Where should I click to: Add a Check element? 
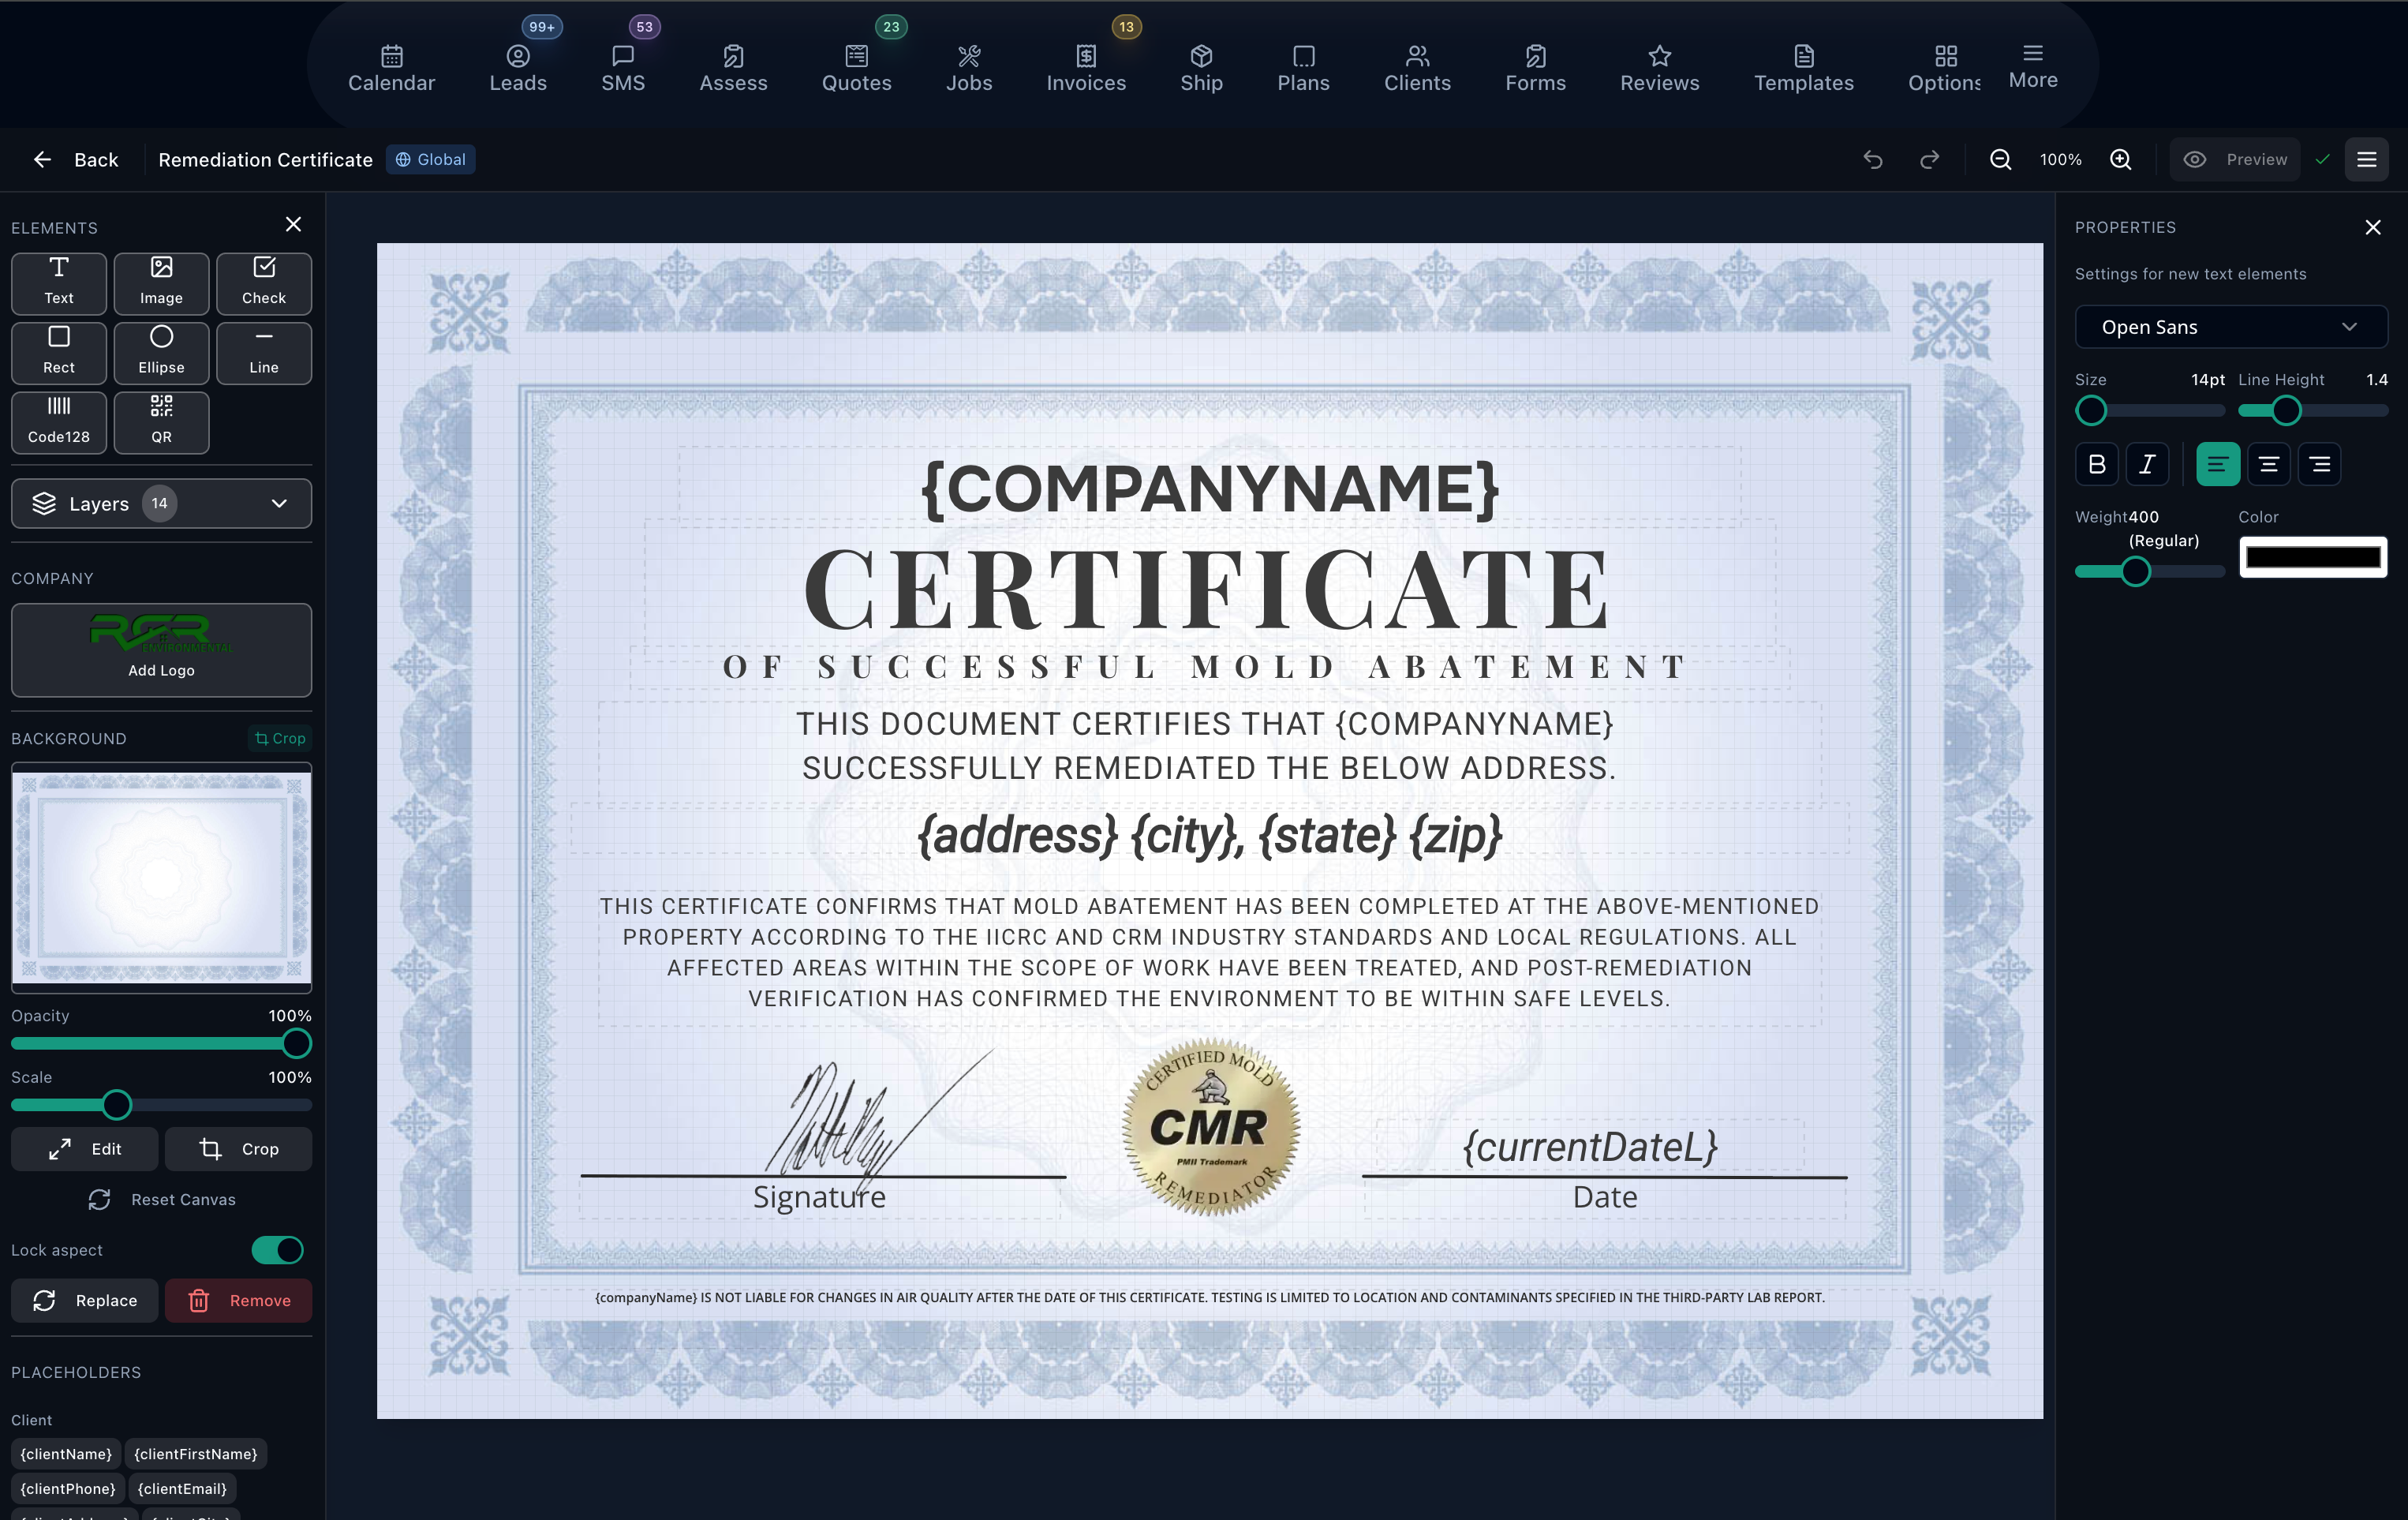(264, 283)
